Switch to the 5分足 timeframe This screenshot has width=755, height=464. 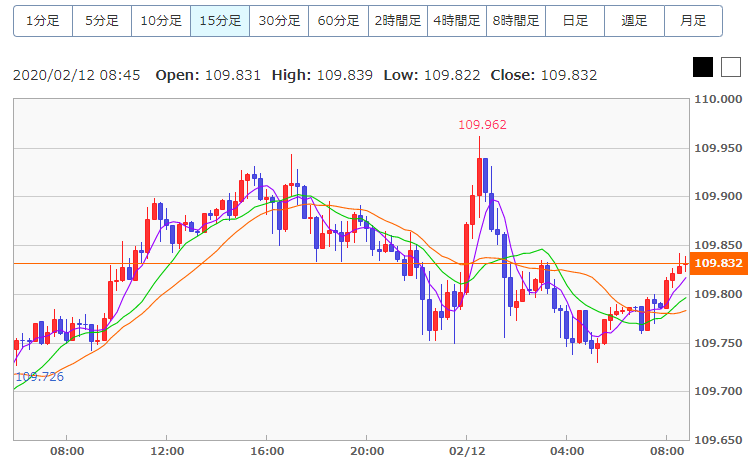[x=102, y=21]
